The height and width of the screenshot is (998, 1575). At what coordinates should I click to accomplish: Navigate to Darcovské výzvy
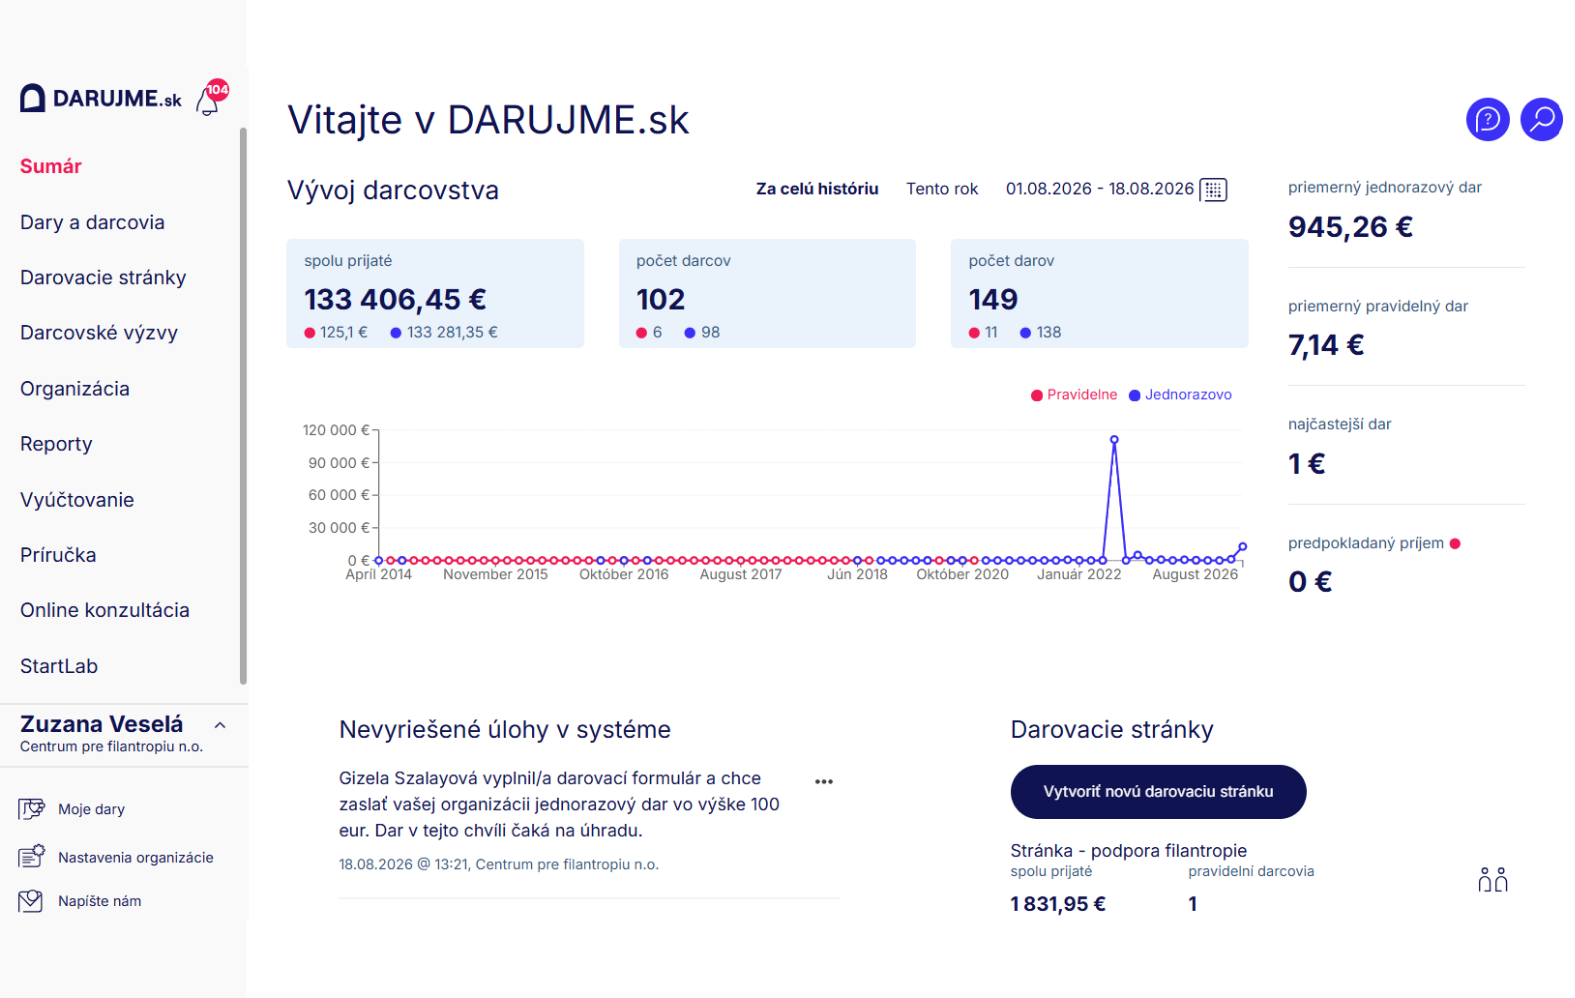click(x=99, y=333)
